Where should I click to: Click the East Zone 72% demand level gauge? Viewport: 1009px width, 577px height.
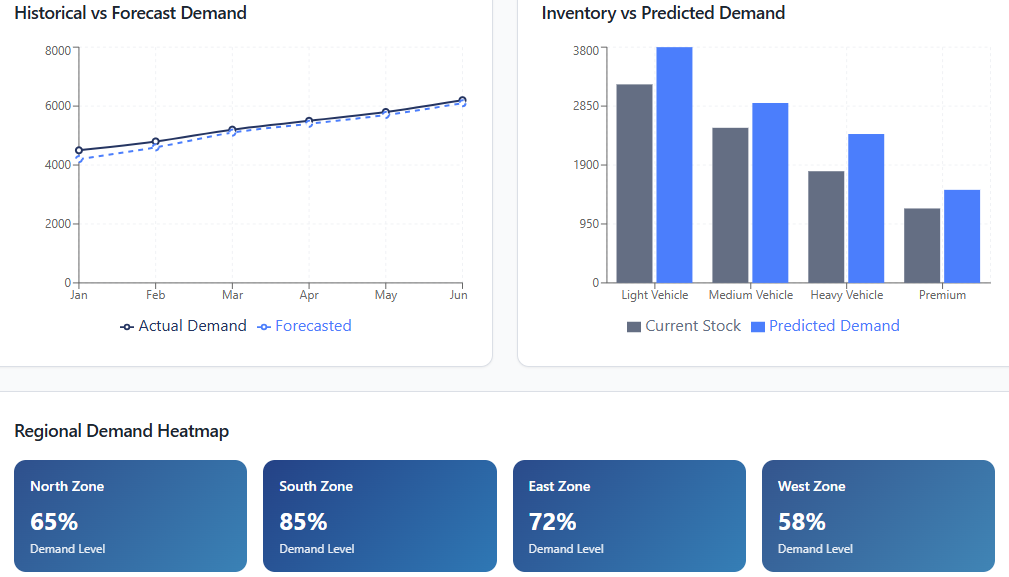552,522
